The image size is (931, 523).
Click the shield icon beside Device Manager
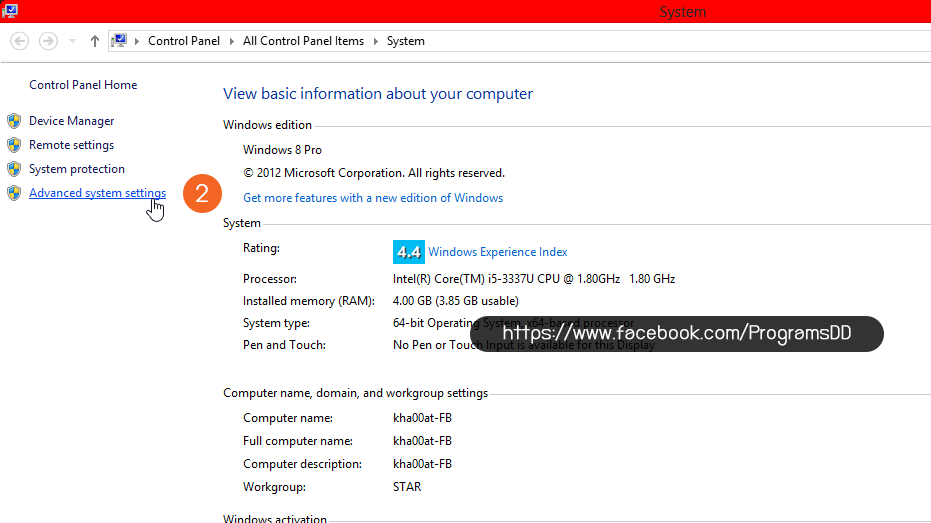pyautogui.click(x=14, y=121)
